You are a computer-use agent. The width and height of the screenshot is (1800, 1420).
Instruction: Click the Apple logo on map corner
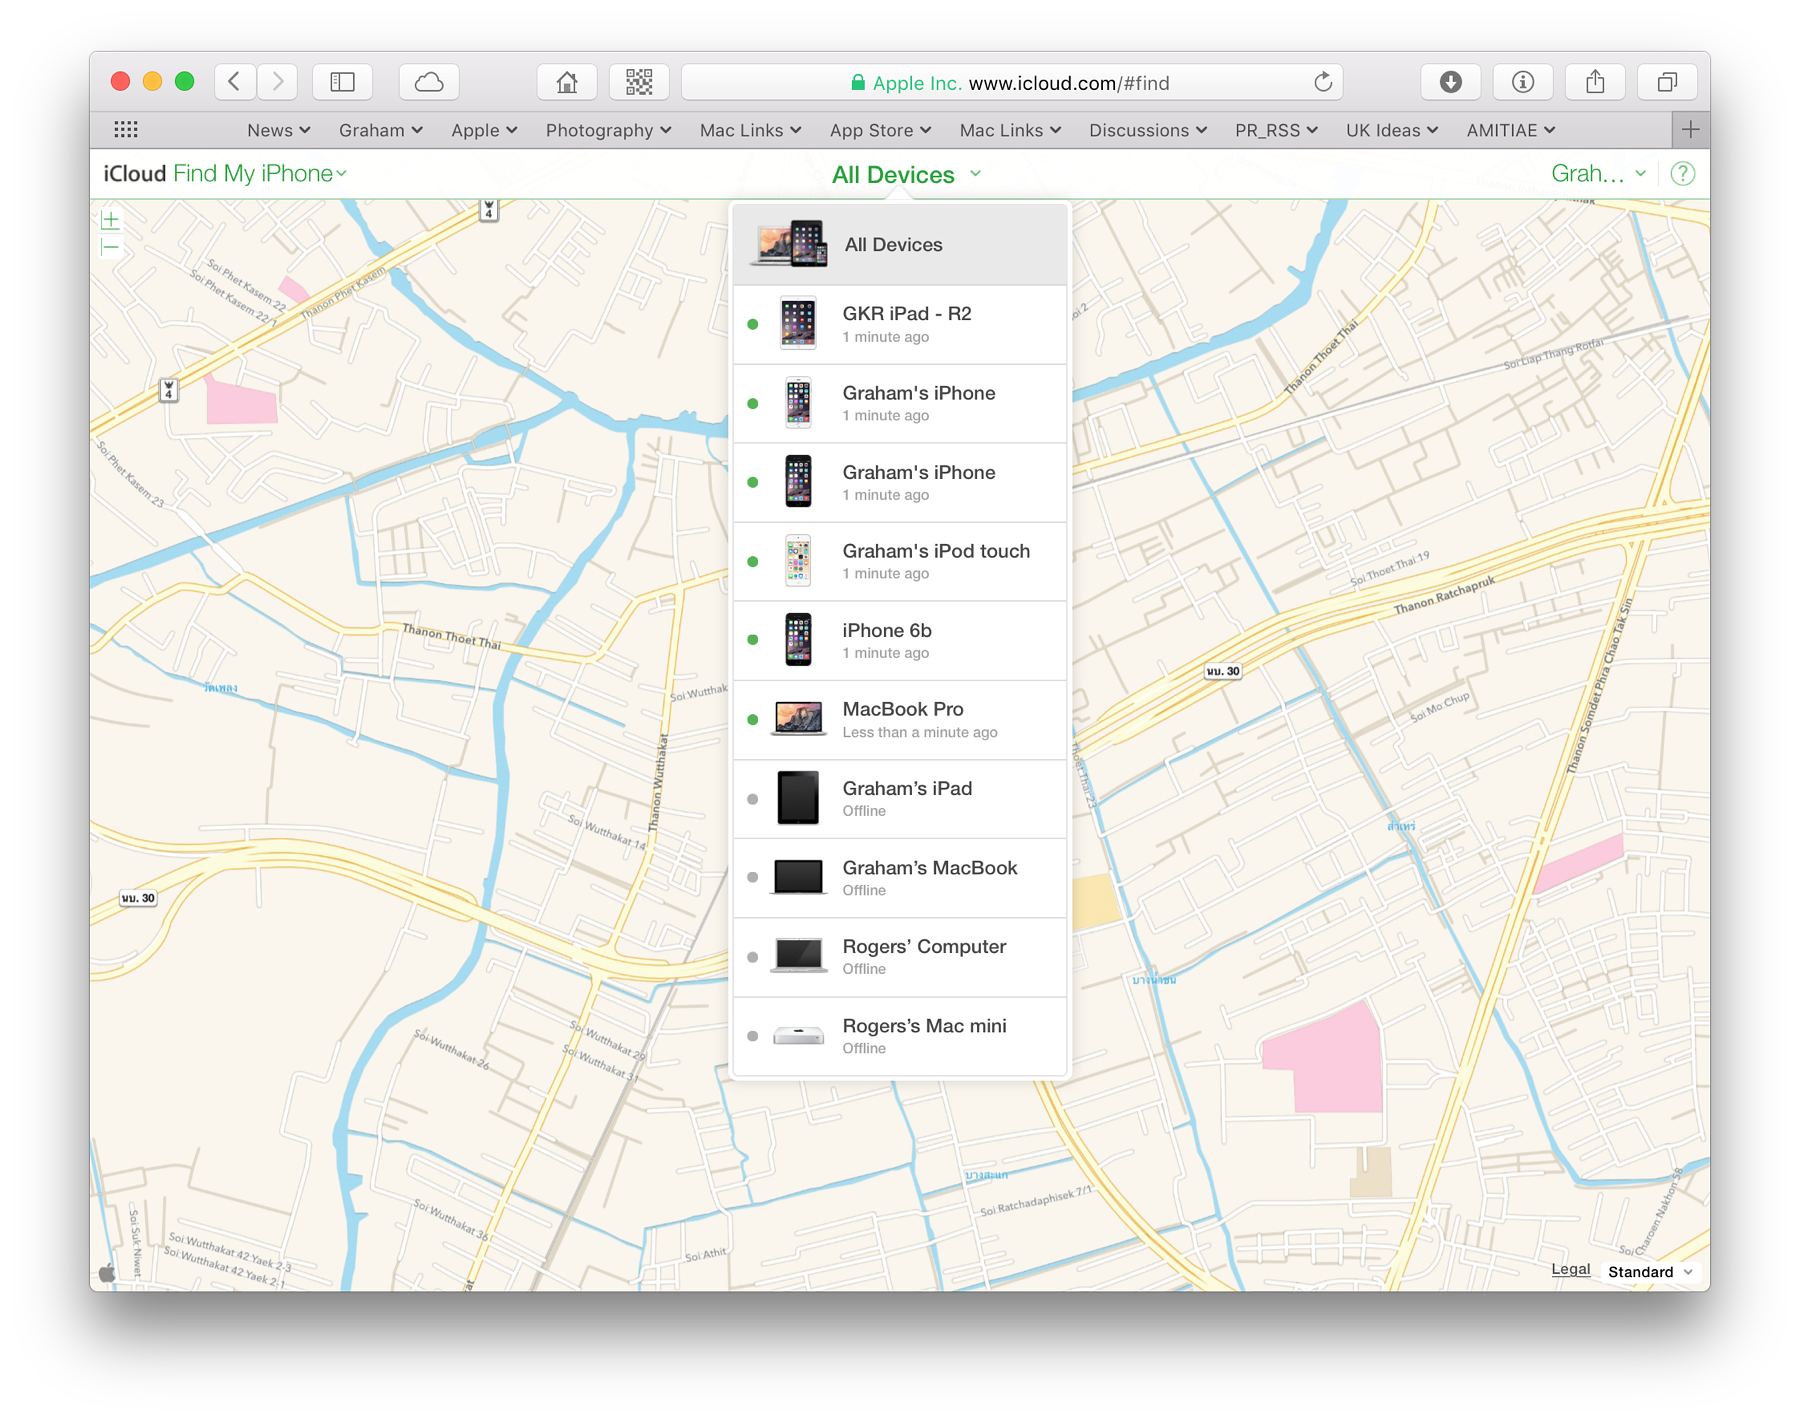(108, 1272)
